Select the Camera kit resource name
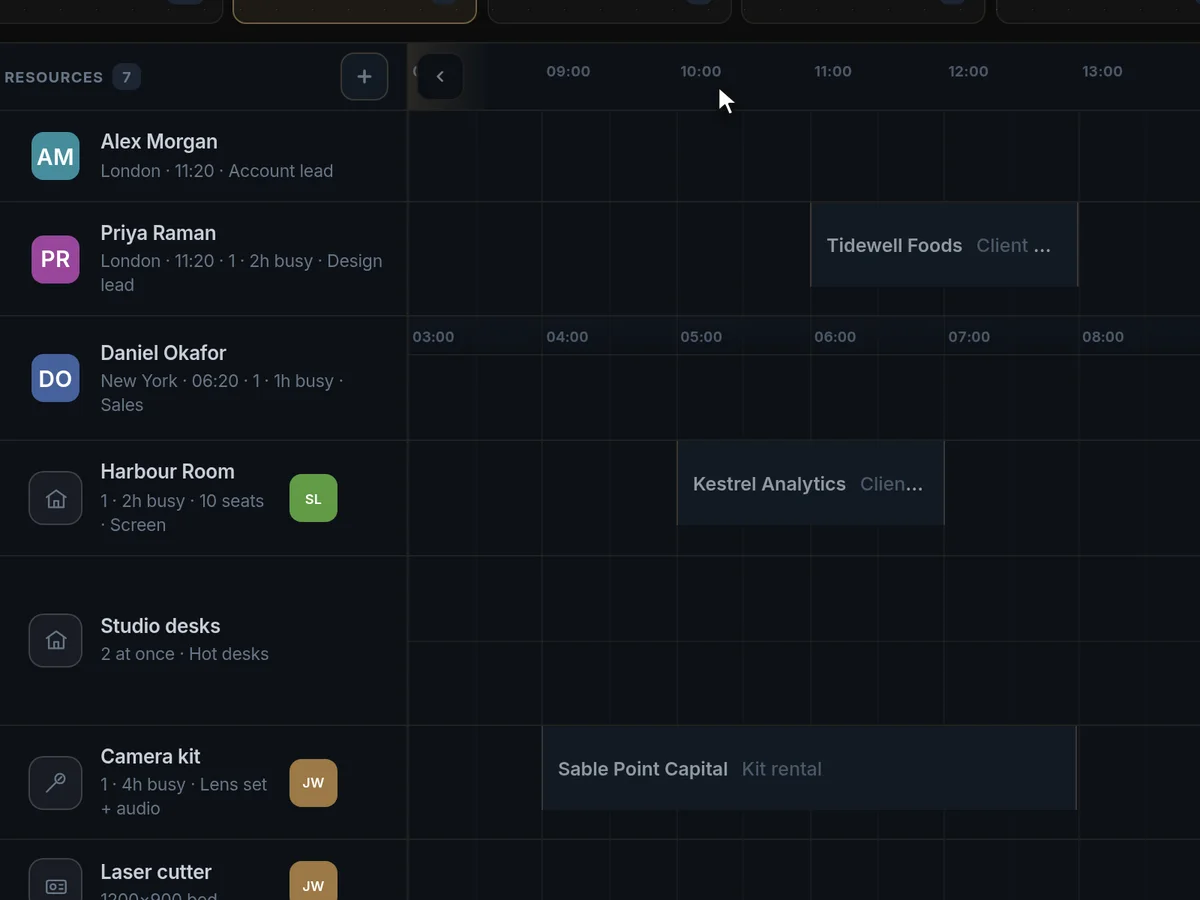 (x=150, y=757)
